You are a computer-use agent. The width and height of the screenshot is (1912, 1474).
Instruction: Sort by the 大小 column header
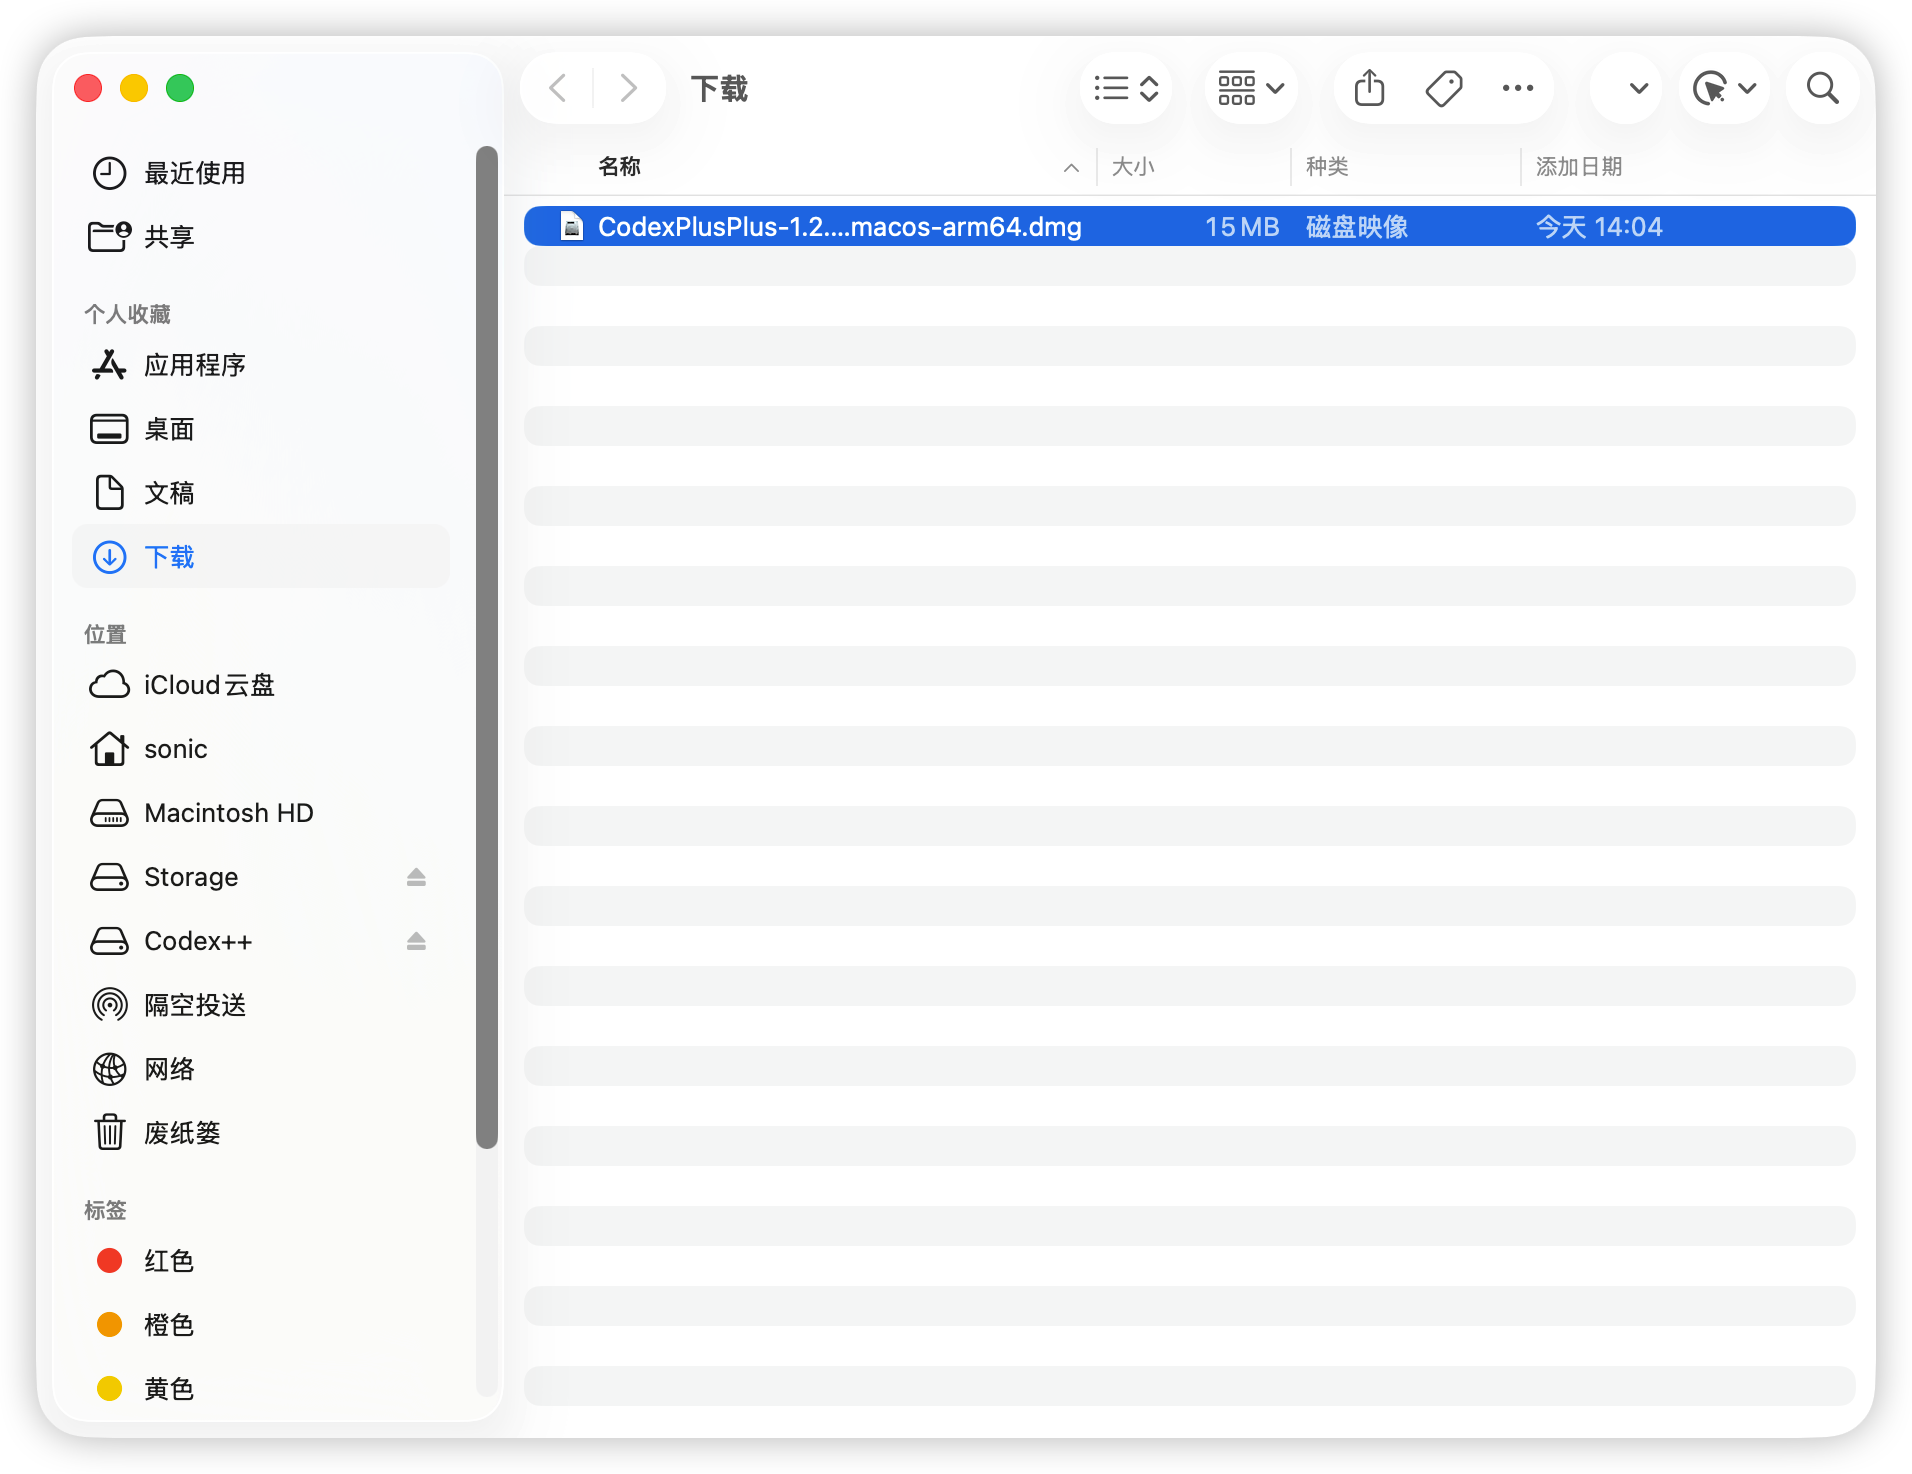pos(1133,167)
